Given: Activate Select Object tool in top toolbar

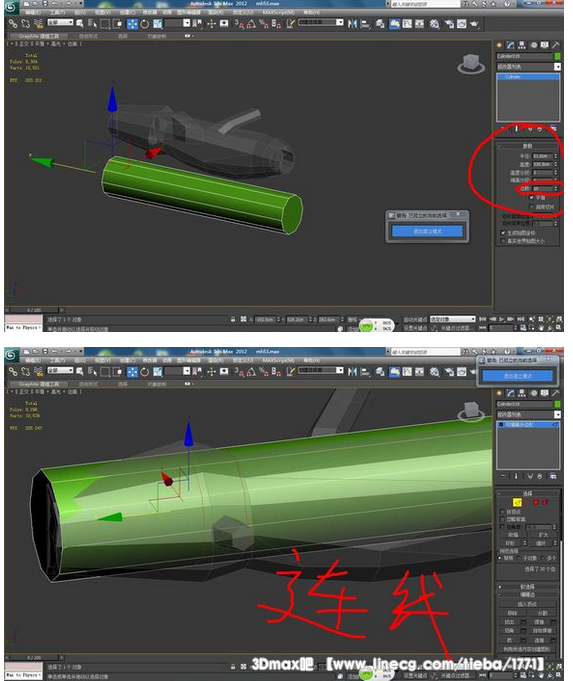Looking at the screenshot, I should tap(80, 23).
